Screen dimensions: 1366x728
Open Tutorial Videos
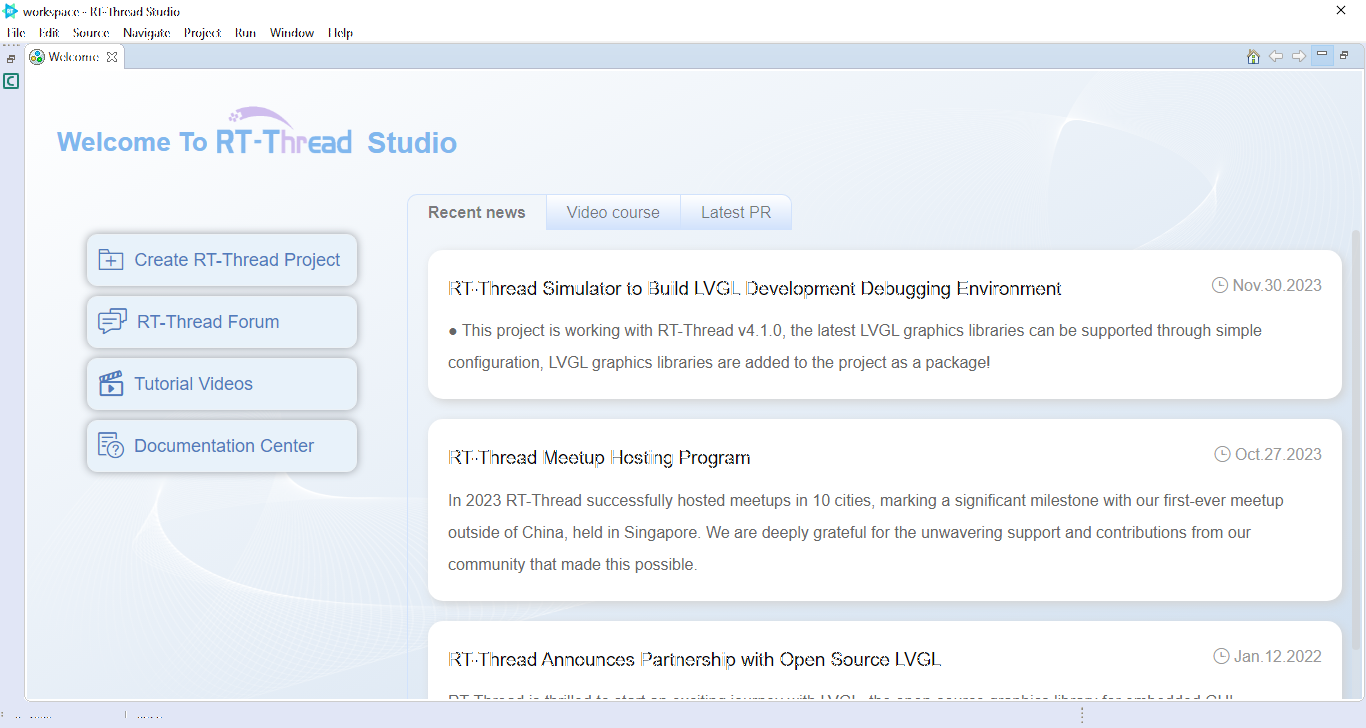[x=222, y=384]
